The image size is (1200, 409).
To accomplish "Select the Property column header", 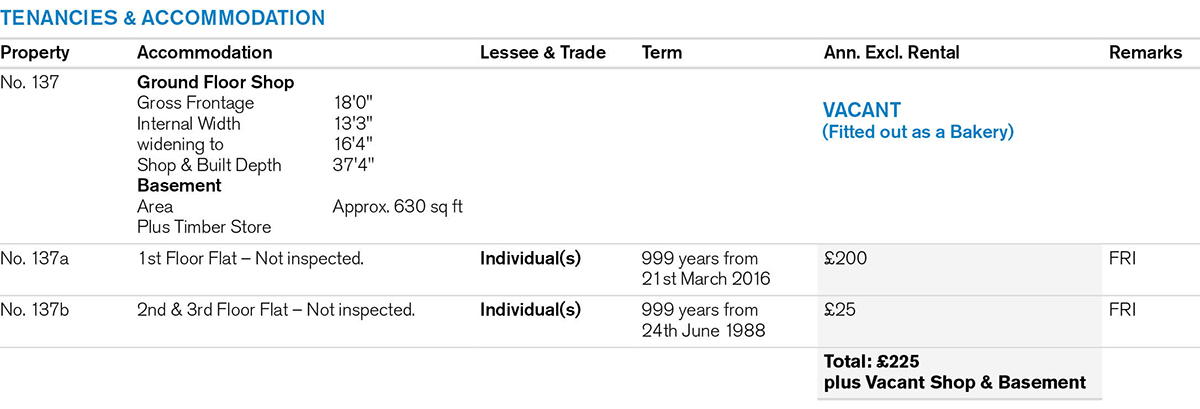I will (x=35, y=53).
